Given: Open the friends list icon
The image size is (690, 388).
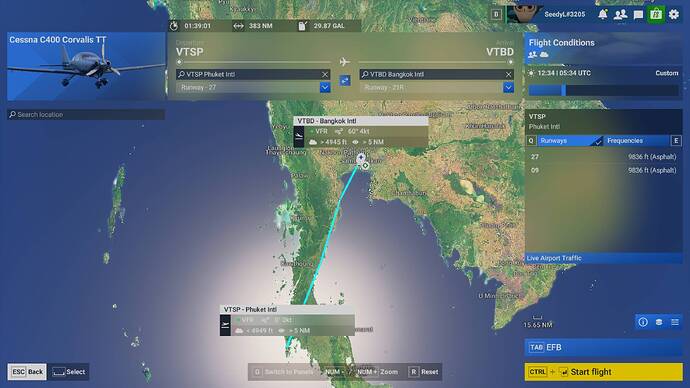Looking at the screenshot, I should tap(620, 15).
